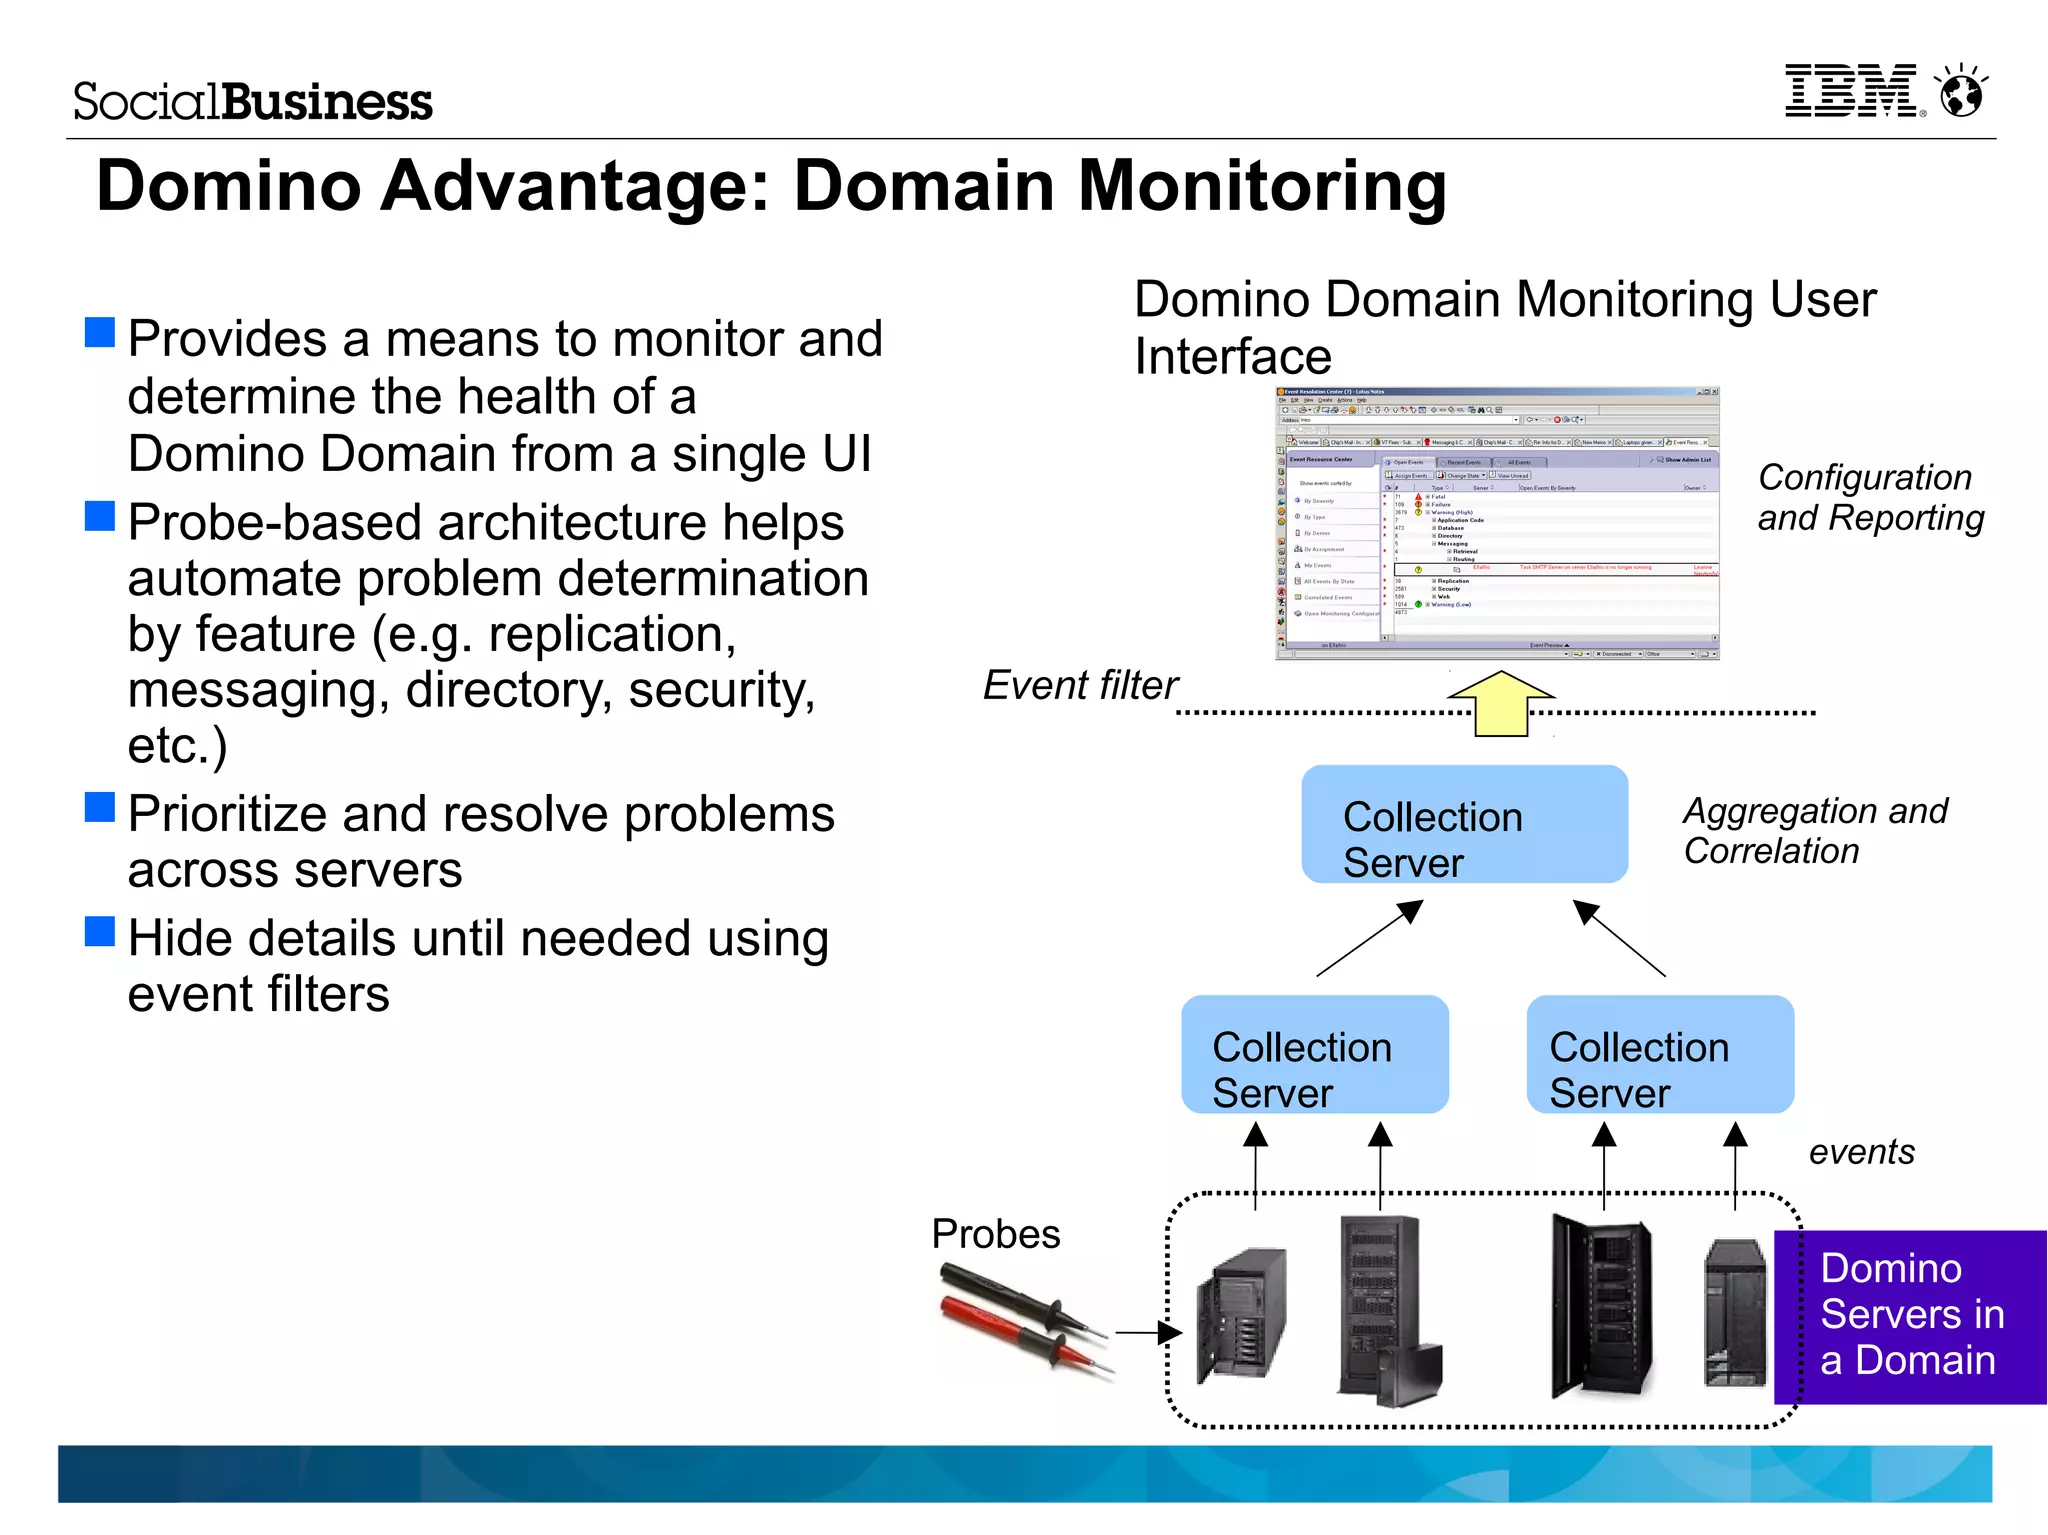Select the top Collection Server box
The height and width of the screenshot is (1535, 2048).
[1464, 824]
